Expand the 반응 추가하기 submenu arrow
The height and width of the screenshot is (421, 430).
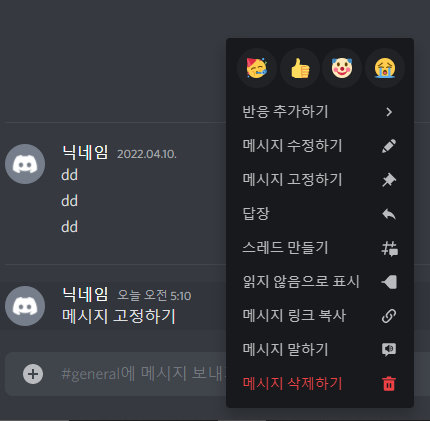click(389, 112)
